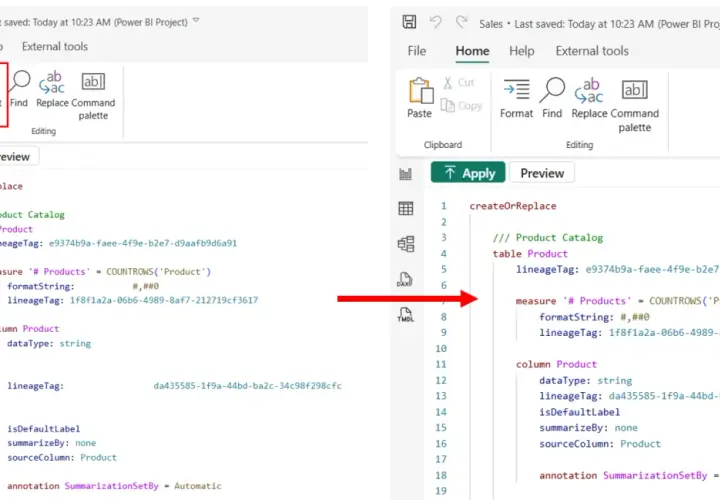Open the File menu in right window
Viewport: 720px width, 500px height.
416,51
